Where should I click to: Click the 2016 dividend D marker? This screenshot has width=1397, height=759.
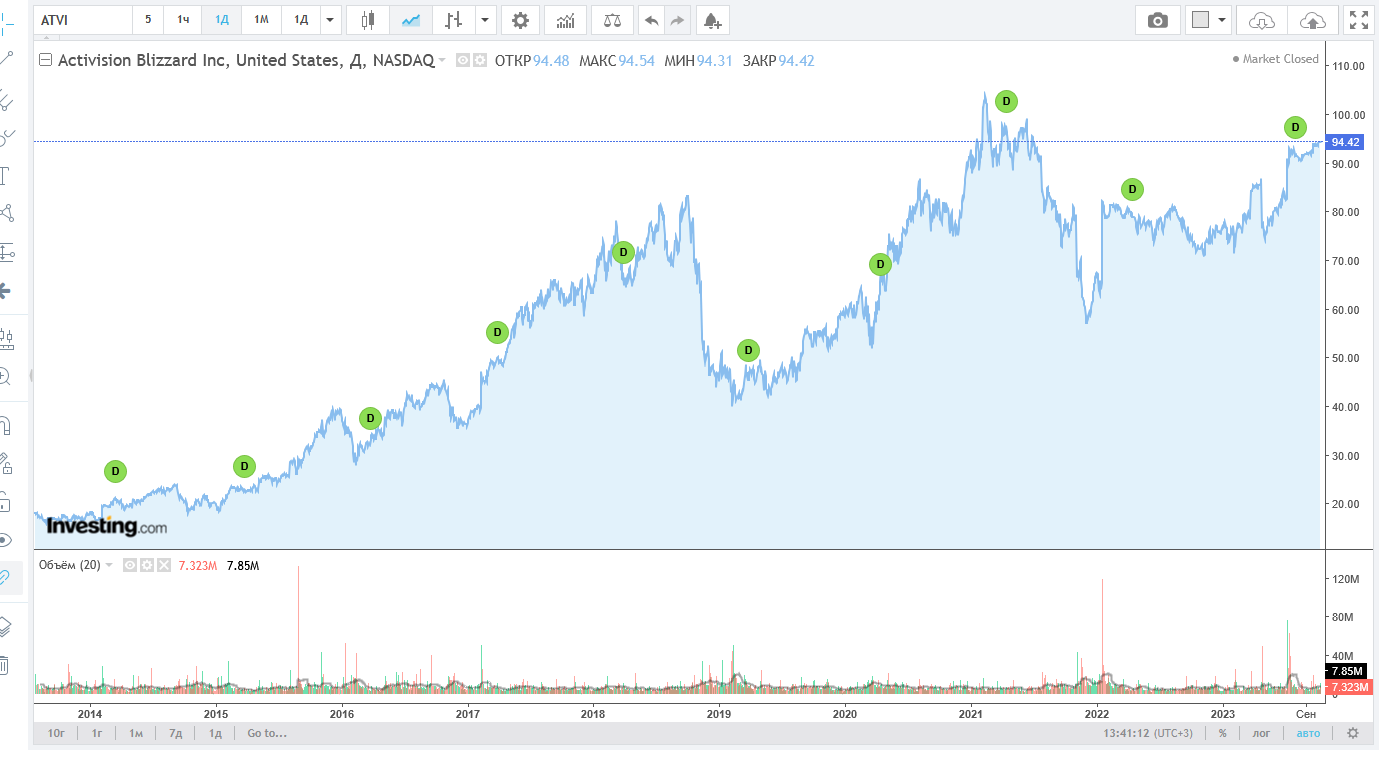point(370,418)
